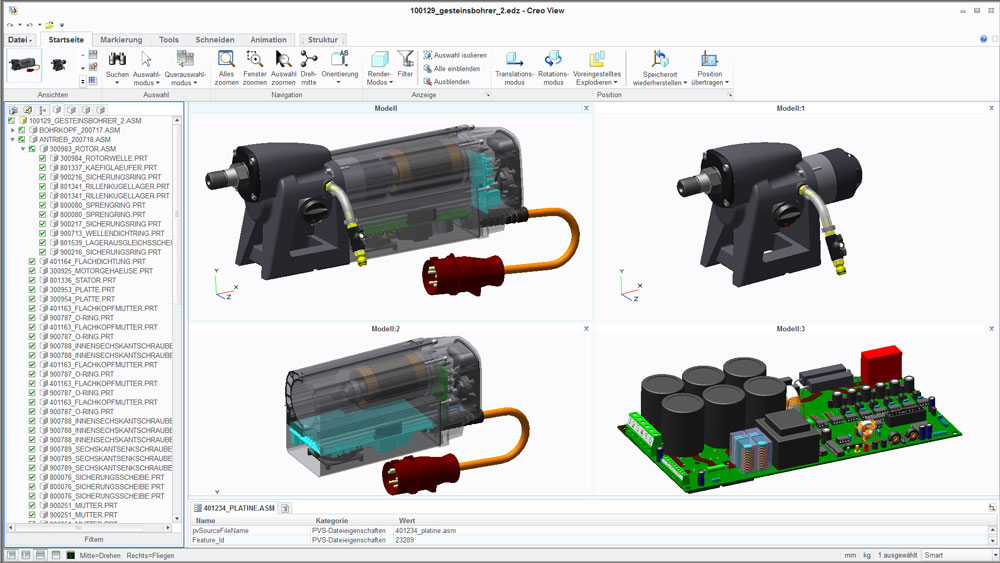Image resolution: width=1000 pixels, height=563 pixels.
Task: Uncheck the 300984_ROTORWELLE.PRT checkbox
Action: tap(43, 158)
